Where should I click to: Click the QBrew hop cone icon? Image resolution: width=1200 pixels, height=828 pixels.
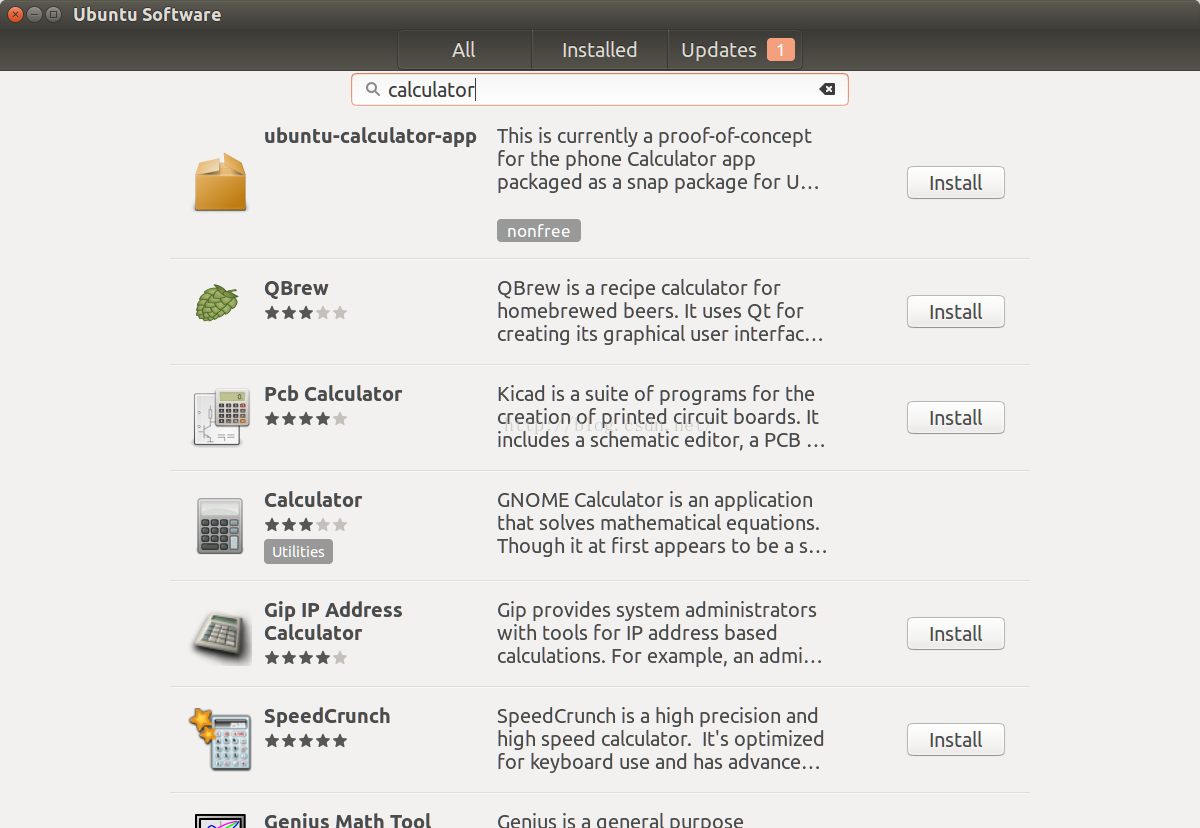217,303
